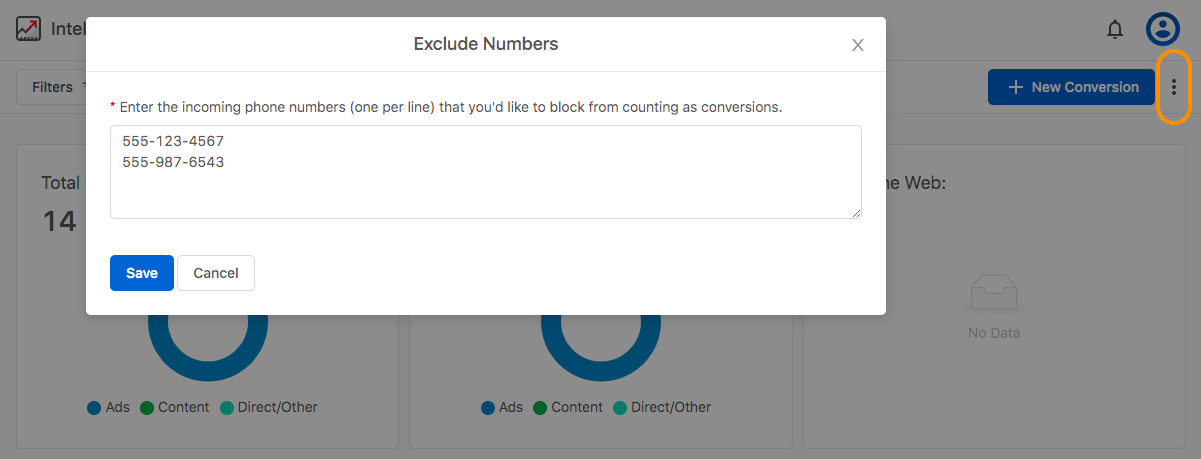The height and width of the screenshot is (459, 1201).
Task: Toggle Direct/Other legend in the left chart
Action: 269,407
